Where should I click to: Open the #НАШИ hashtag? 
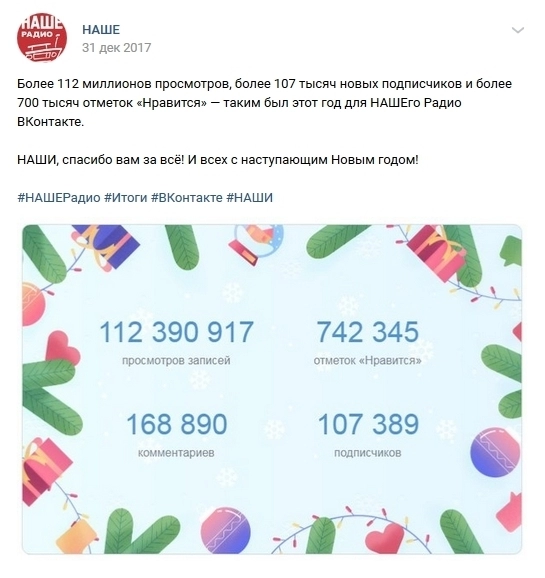point(249,198)
